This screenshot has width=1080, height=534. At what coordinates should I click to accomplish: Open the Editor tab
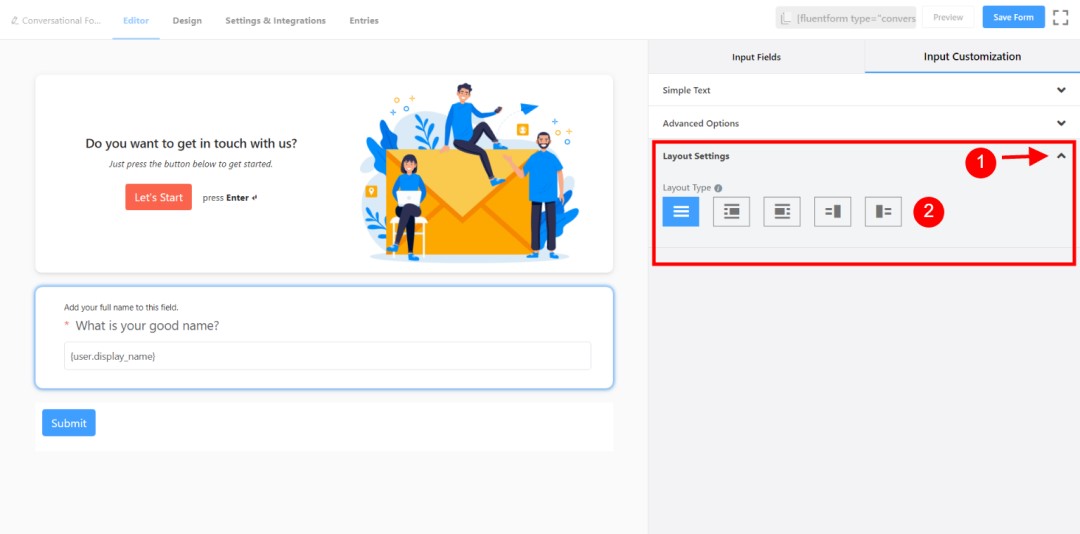click(x=136, y=21)
